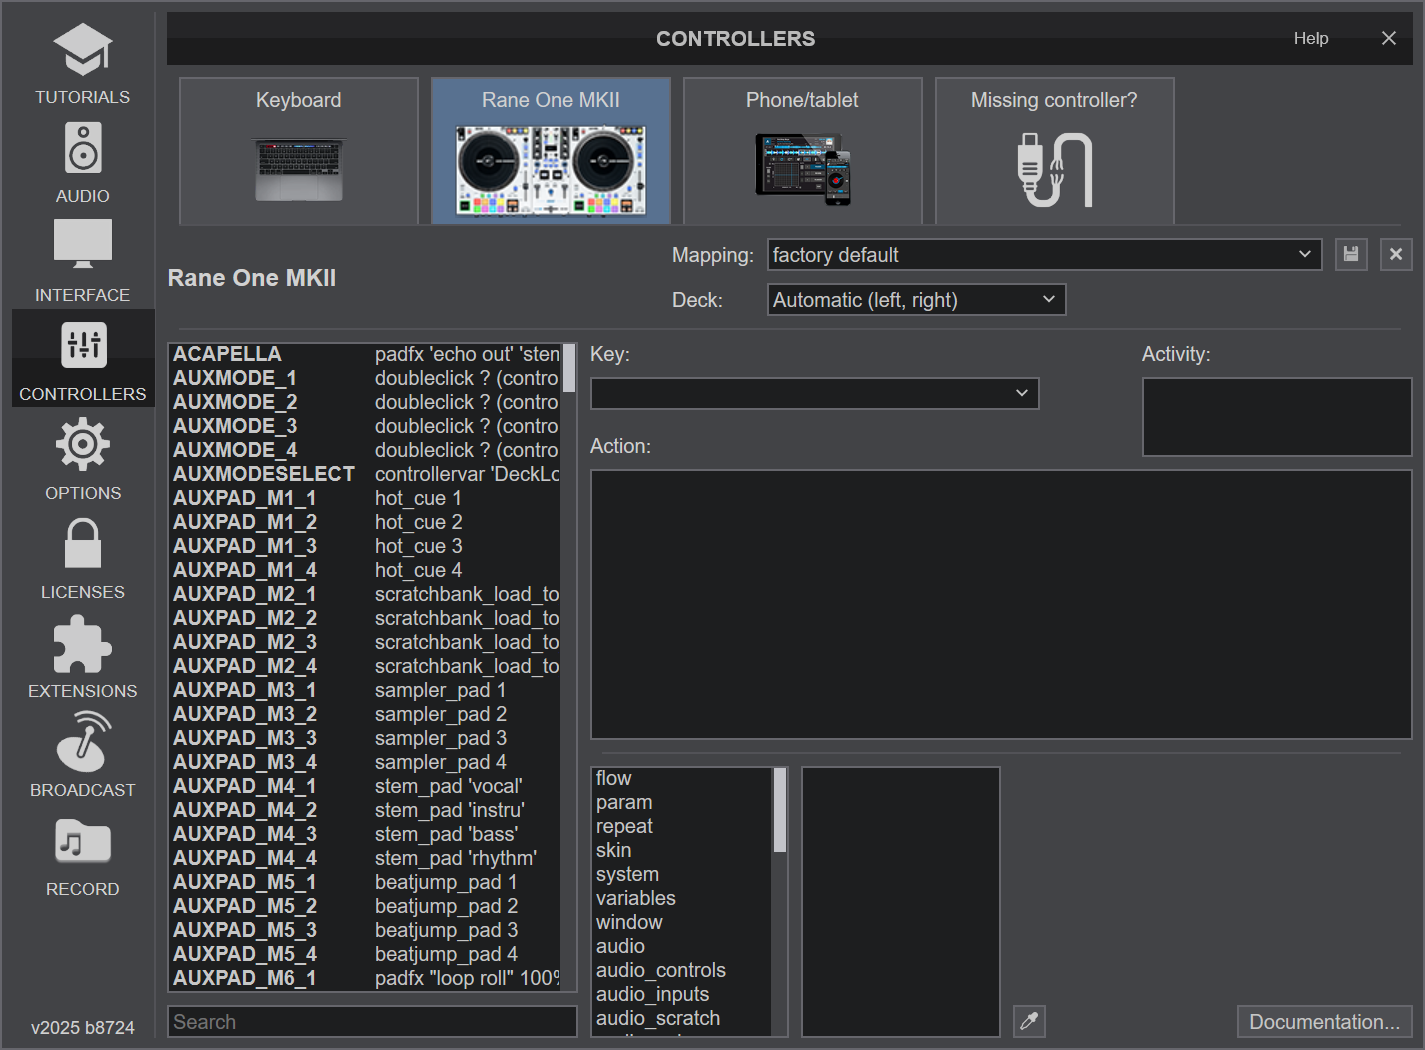Delete mapping with X icon
This screenshot has height=1050, width=1425.
[1396, 254]
